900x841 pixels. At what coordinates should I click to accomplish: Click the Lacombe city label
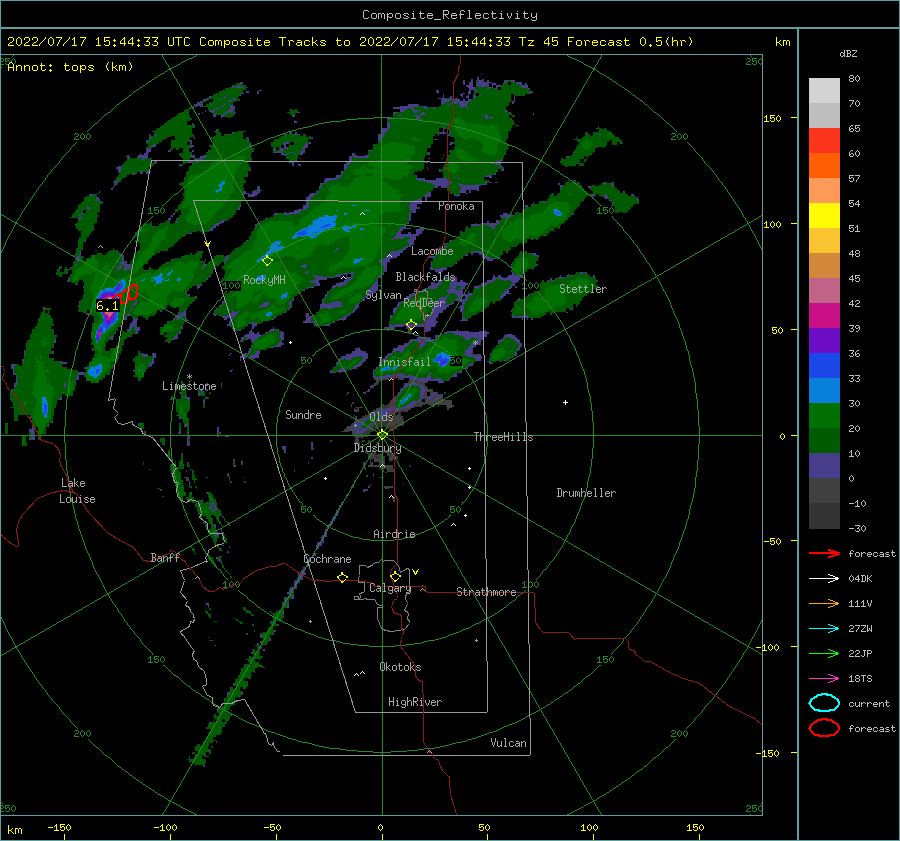click(432, 251)
